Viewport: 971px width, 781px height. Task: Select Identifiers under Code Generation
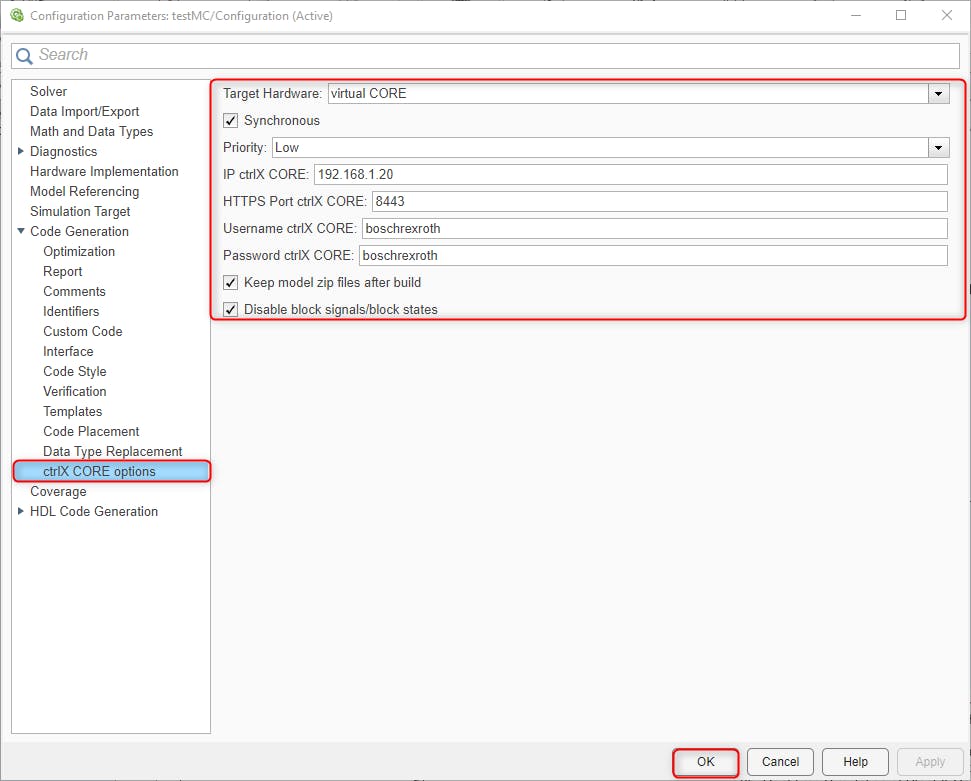tap(71, 312)
